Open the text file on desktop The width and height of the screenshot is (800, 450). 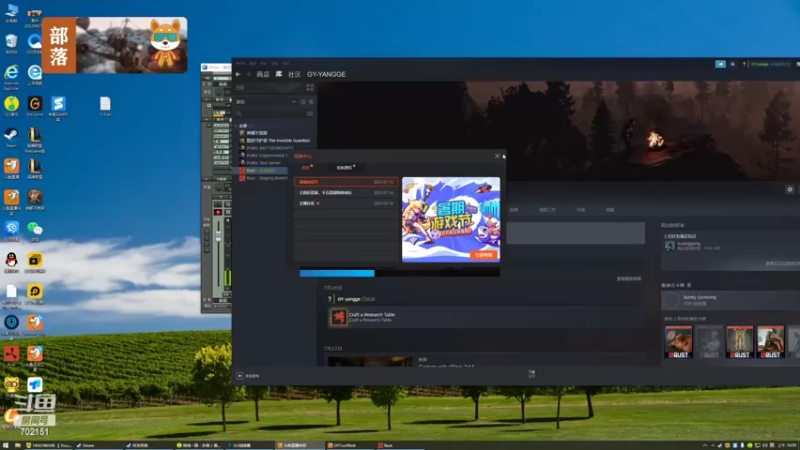coord(105,107)
